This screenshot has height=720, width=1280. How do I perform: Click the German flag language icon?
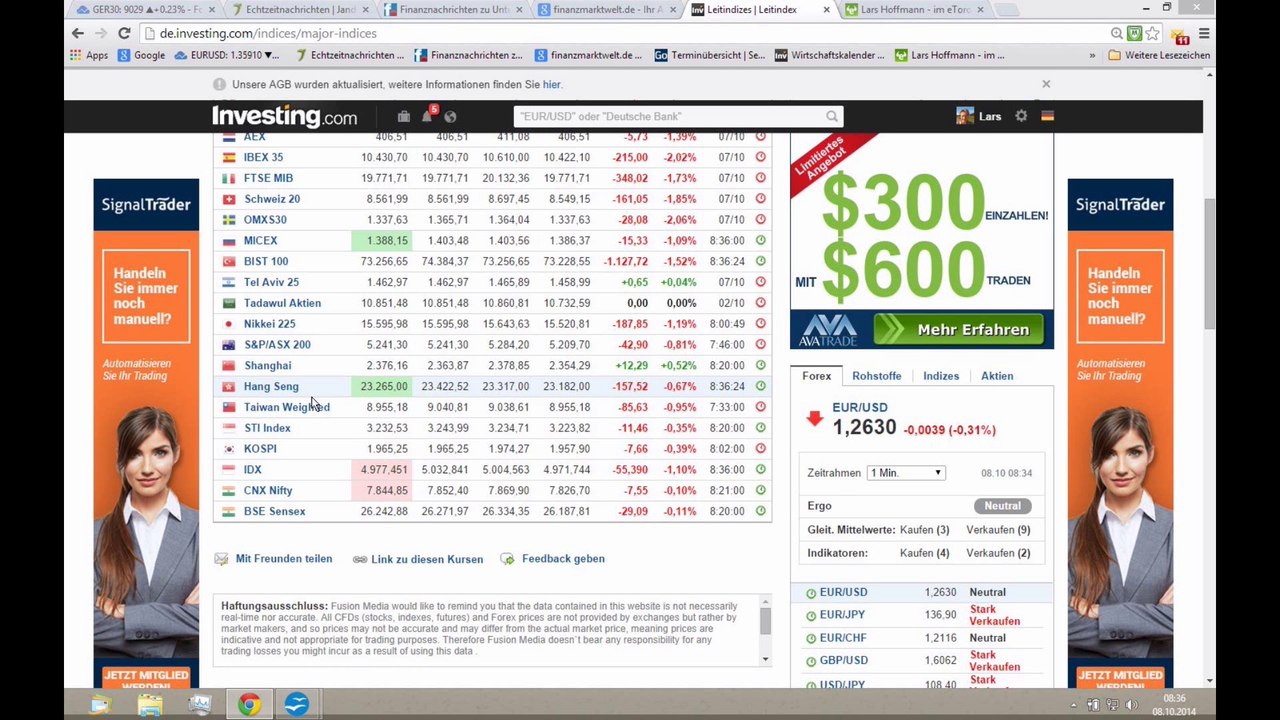click(x=1047, y=116)
